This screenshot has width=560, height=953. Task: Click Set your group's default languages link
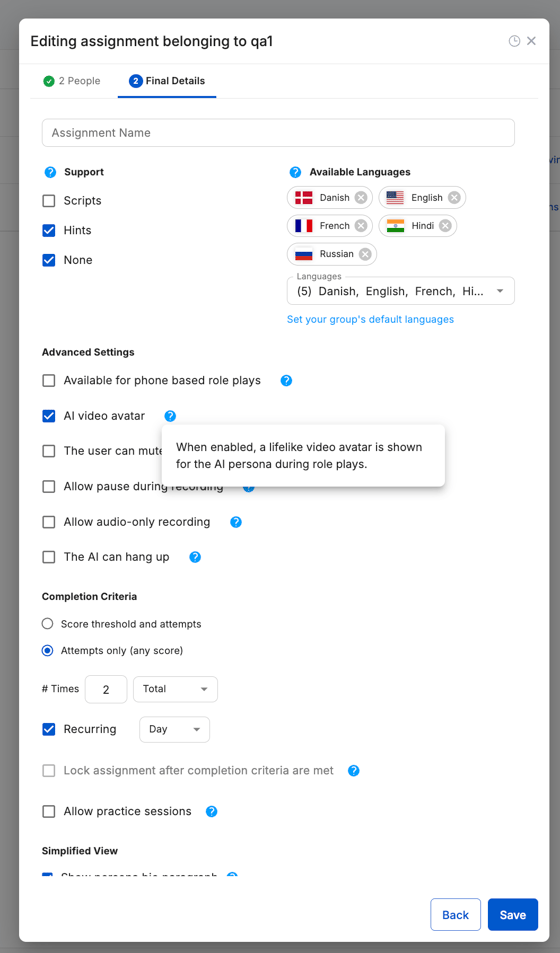point(370,319)
